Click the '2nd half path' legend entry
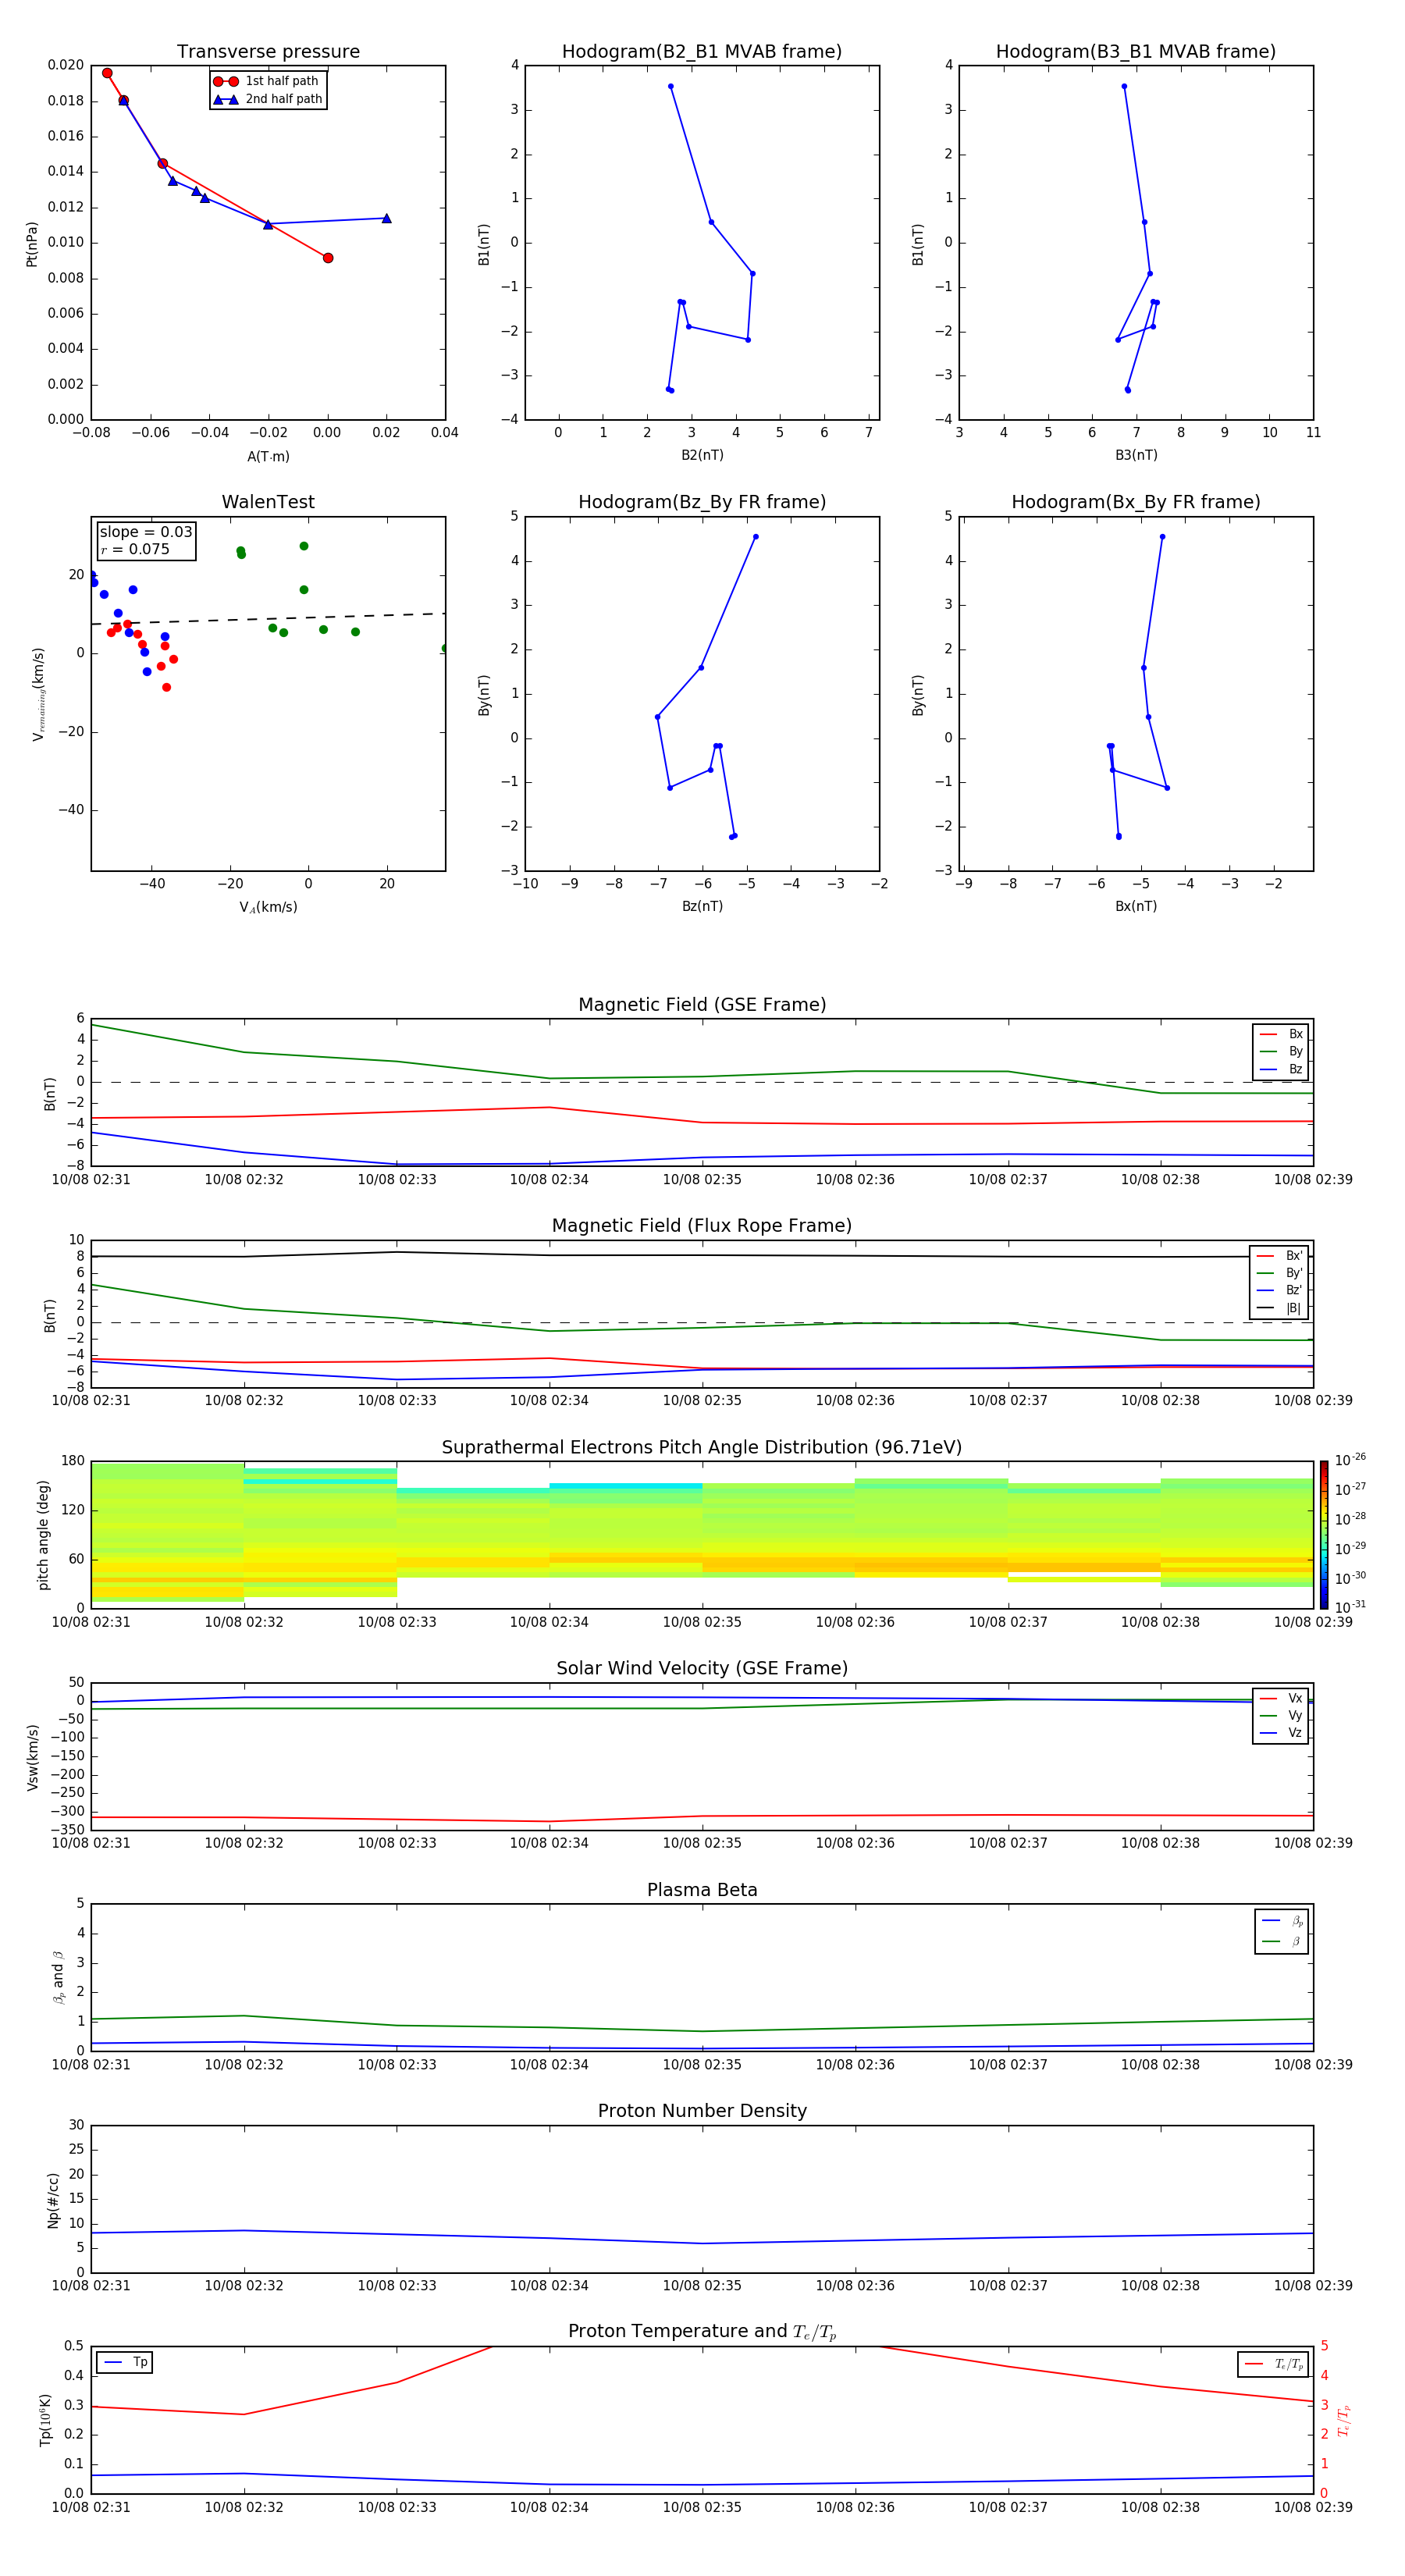This screenshot has height=2576, width=1405. (x=268, y=99)
